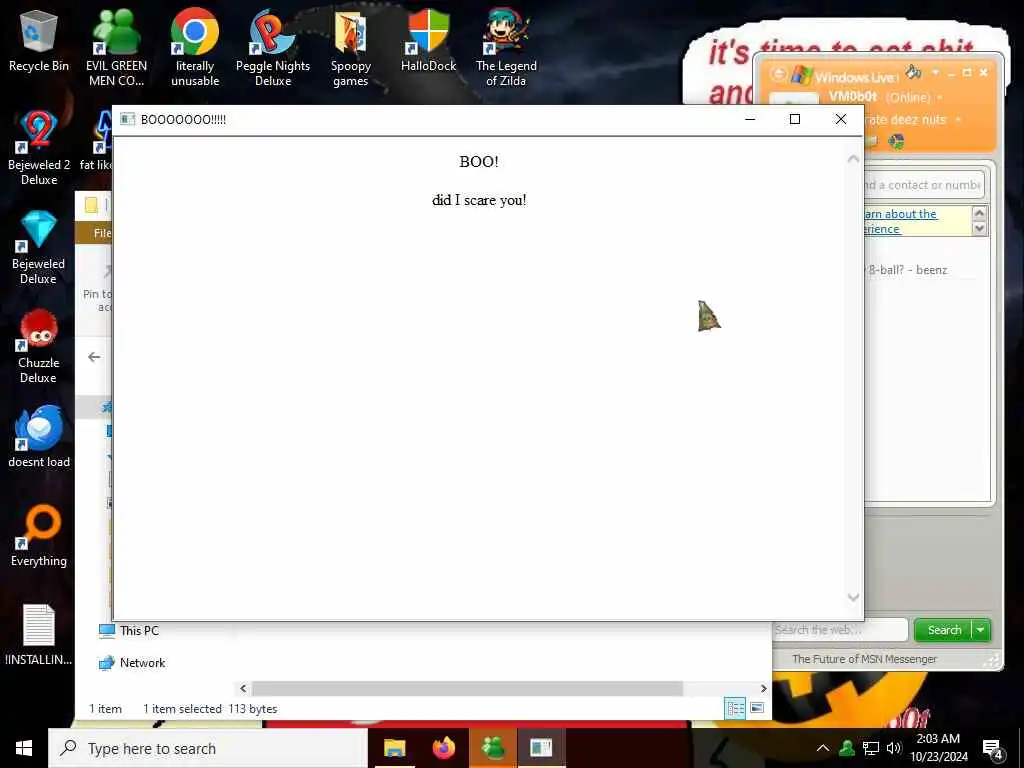The height and width of the screenshot is (768, 1024).
Task: Click the Explorer back arrow
Action: [94, 357]
